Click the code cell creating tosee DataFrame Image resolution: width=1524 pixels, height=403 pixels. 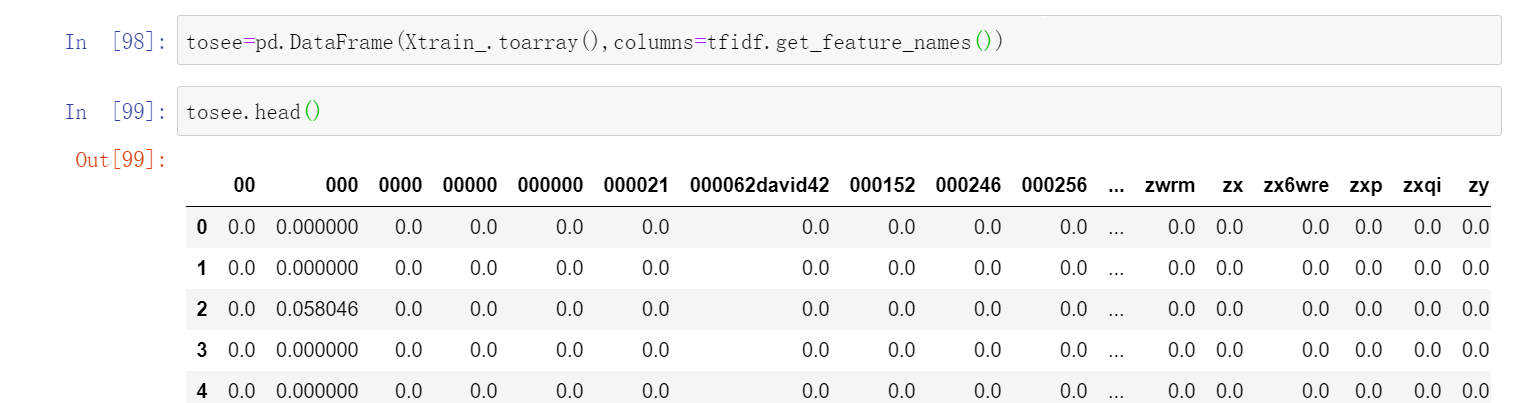(839, 40)
